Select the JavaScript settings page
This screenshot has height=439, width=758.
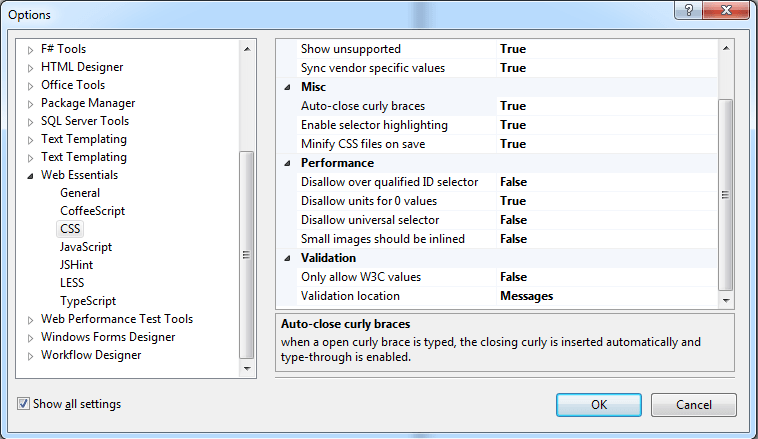click(x=86, y=247)
